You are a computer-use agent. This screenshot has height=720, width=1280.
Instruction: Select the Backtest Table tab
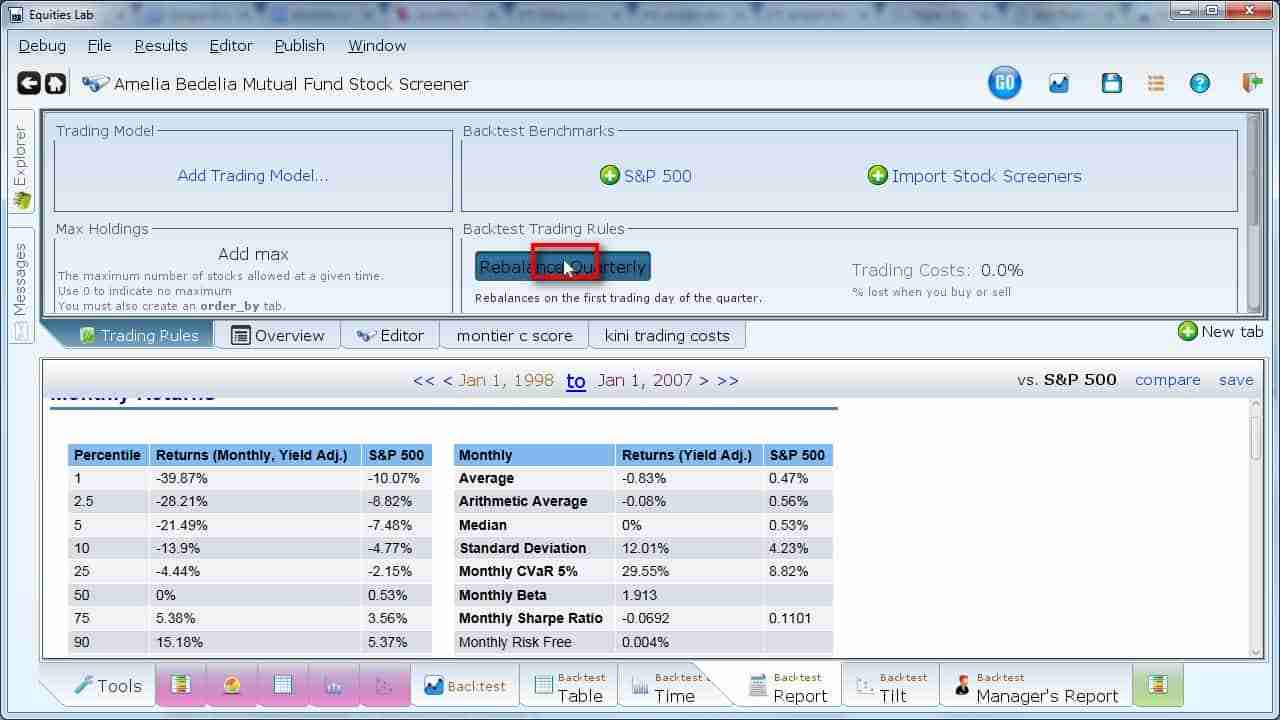click(x=569, y=686)
